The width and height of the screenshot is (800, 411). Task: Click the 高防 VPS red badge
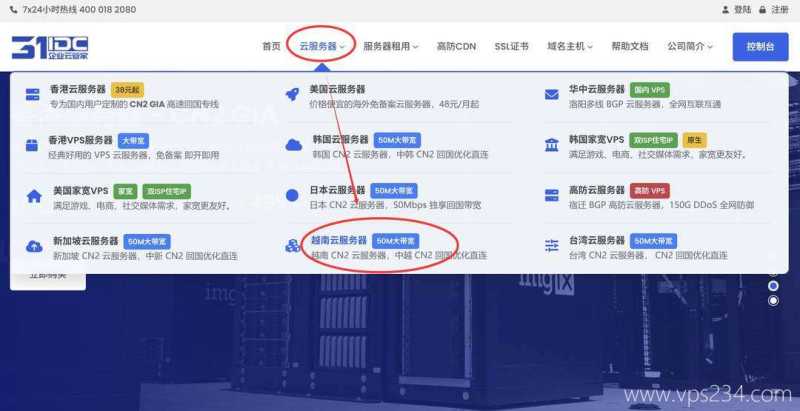[650, 191]
